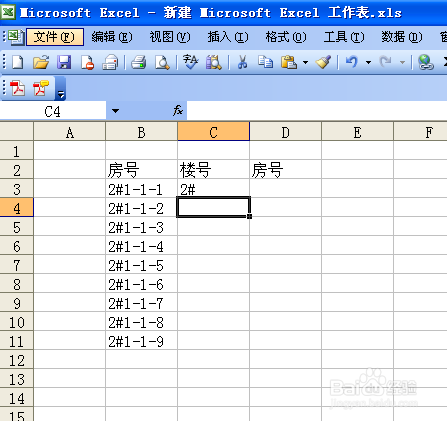Image resolution: width=447 pixels, height=421 pixels.
Task: Select cell containing 2#1-1-8
Action: 141,322
